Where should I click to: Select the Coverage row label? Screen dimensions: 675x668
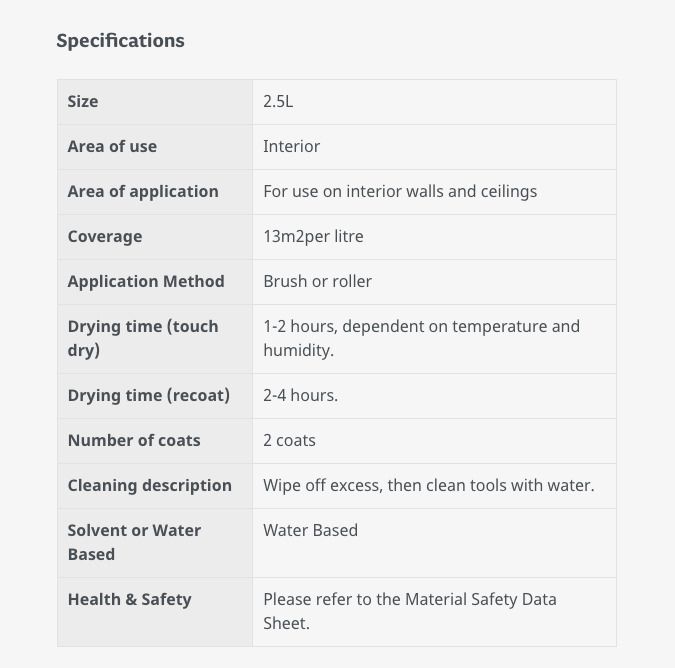105,237
